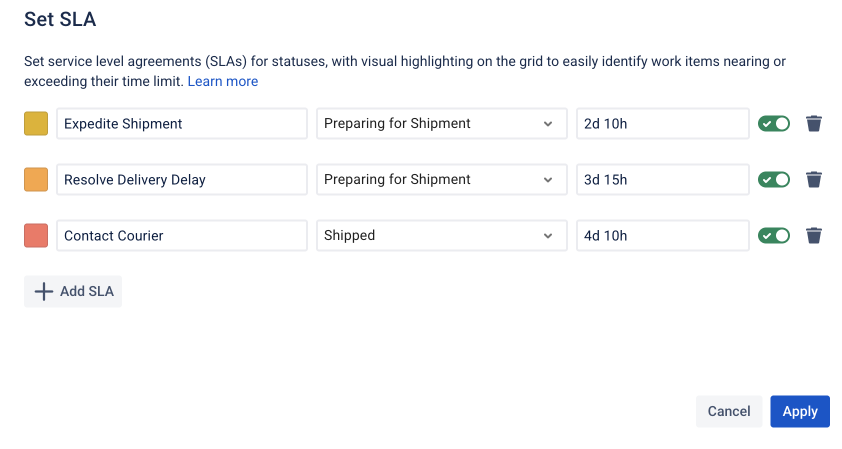This screenshot has height=449, width=842.
Task: Select the red swatch for Contact Courier
Action: 36,236
